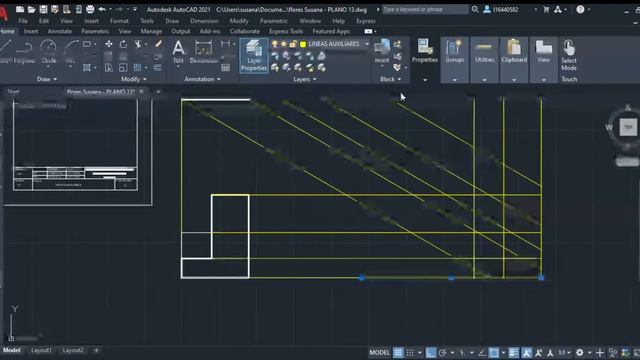640x360 pixels.
Task: Click the search keyword input field
Action: point(425,9)
